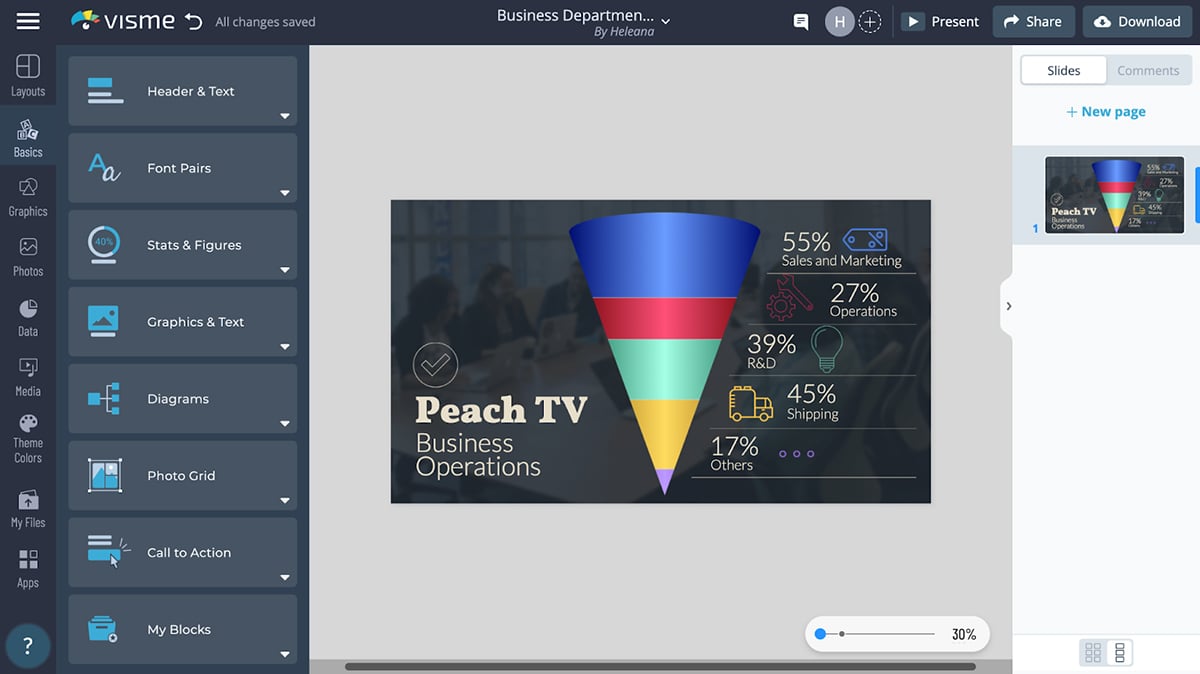Viewport: 1200px width, 674px height.
Task: Switch to grid slide view
Action: (1093, 653)
